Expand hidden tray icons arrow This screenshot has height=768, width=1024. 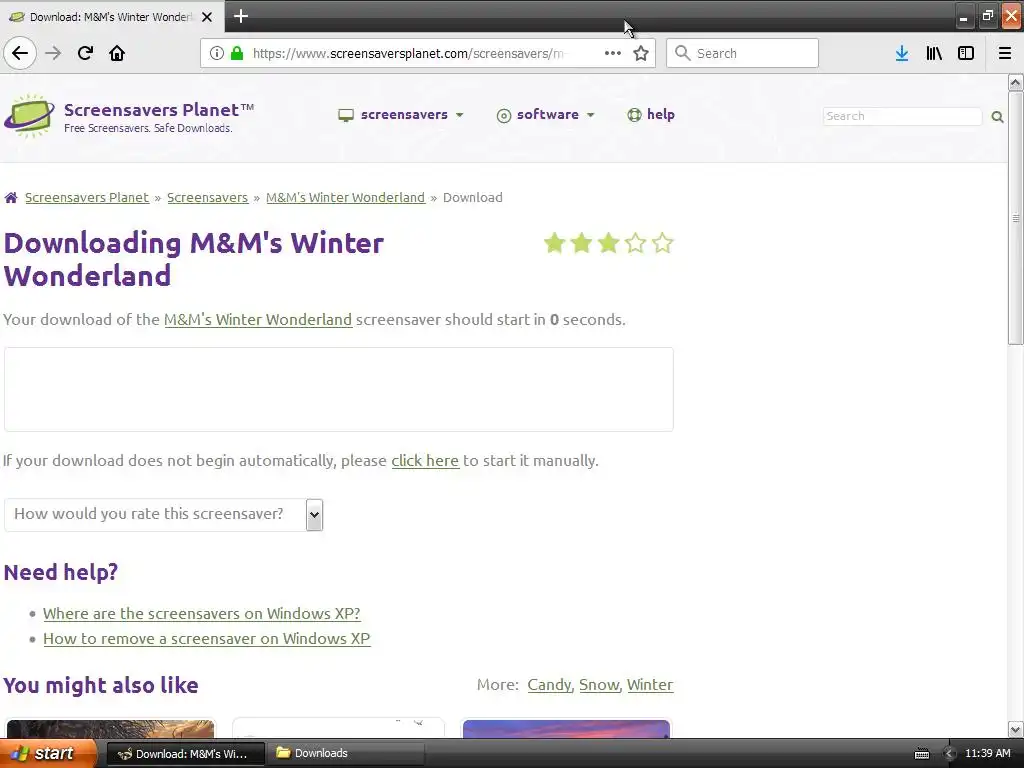949,754
